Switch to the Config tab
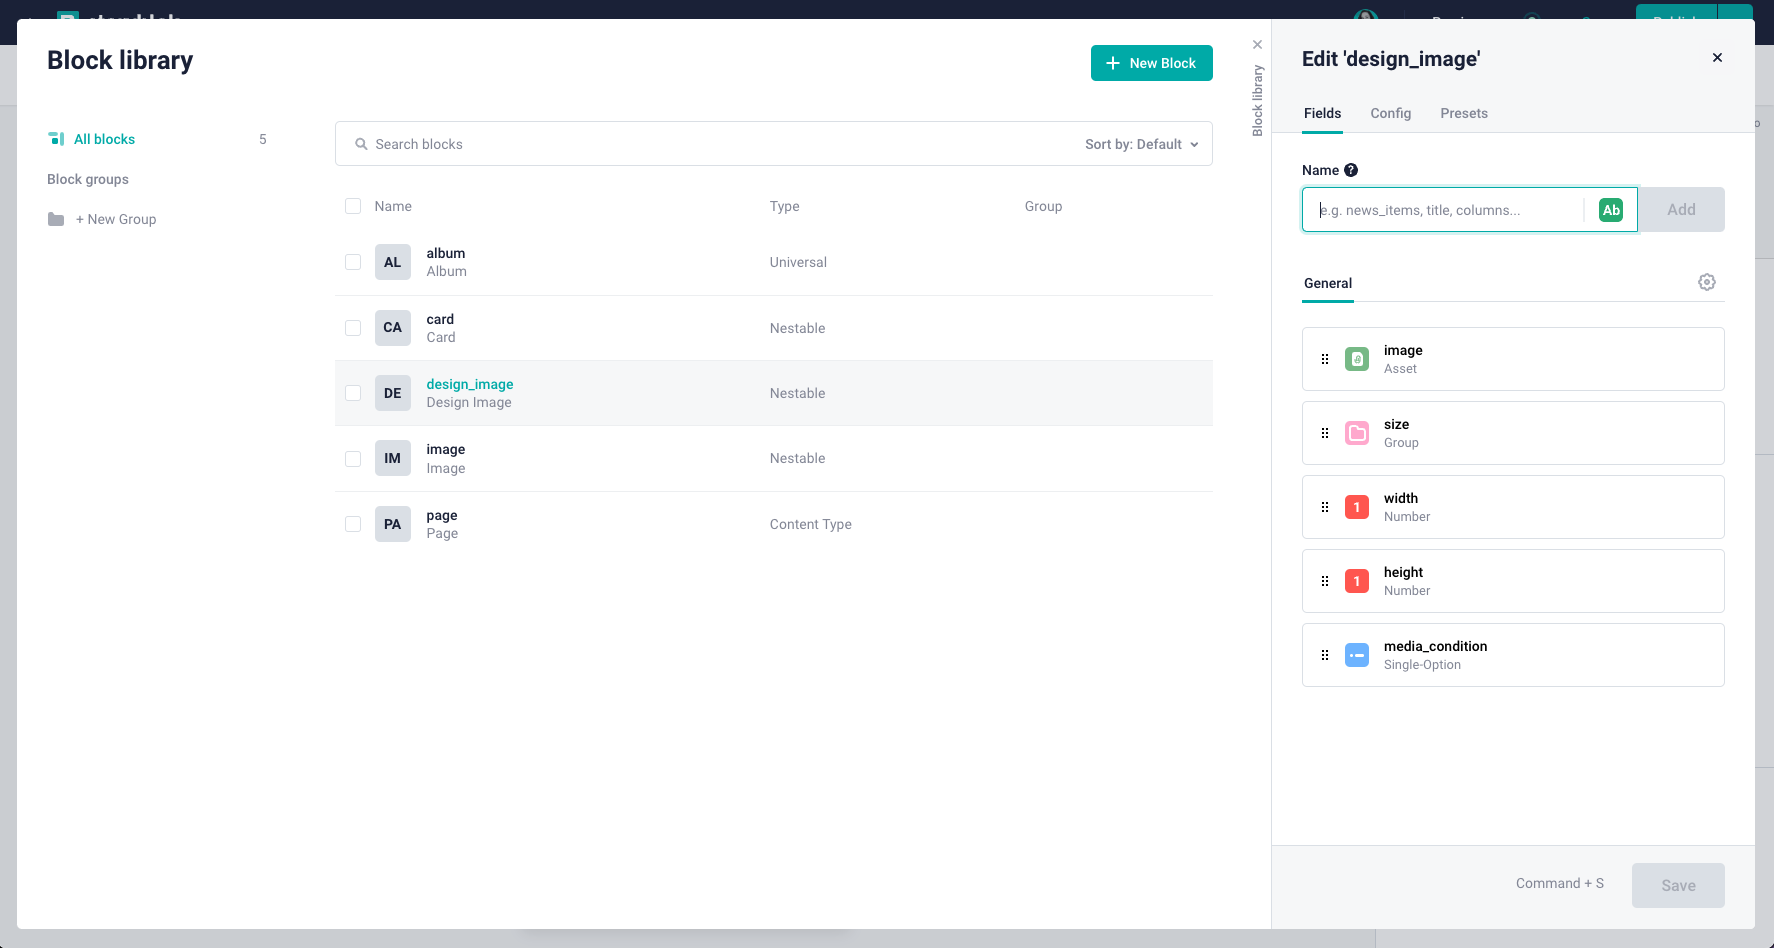The image size is (1774, 948). [x=1390, y=113]
